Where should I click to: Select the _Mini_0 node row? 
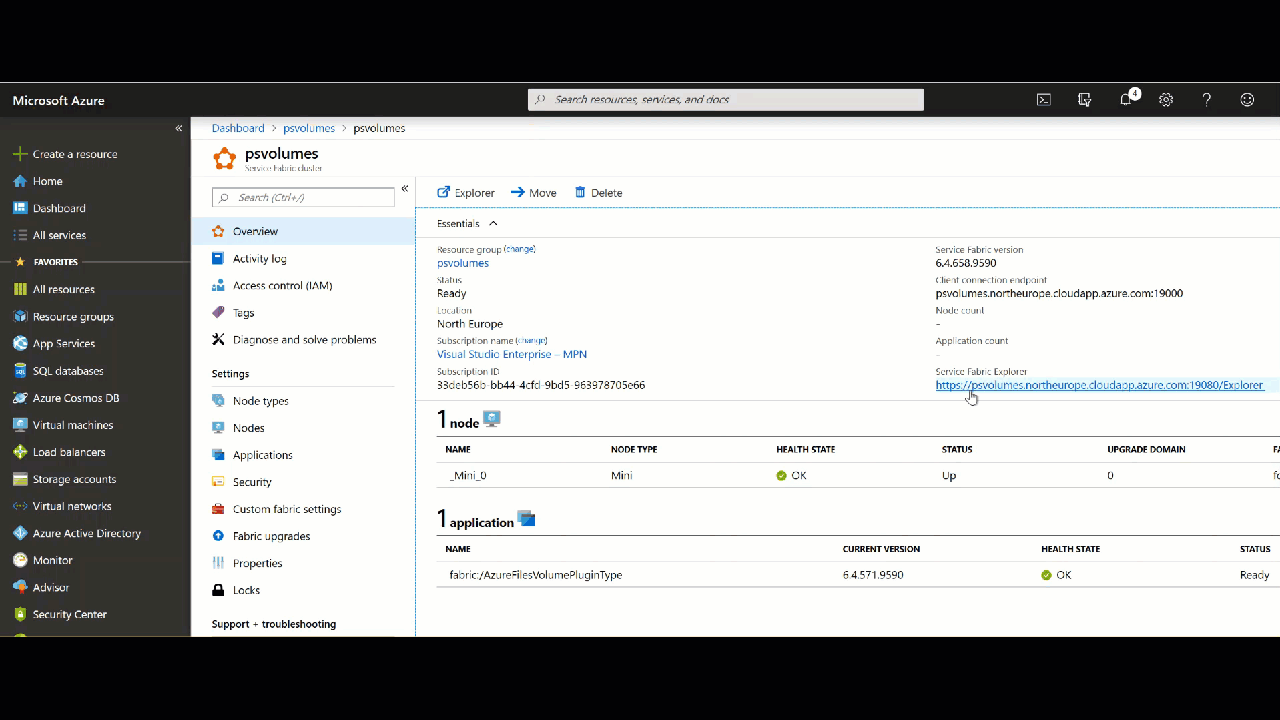(x=858, y=475)
